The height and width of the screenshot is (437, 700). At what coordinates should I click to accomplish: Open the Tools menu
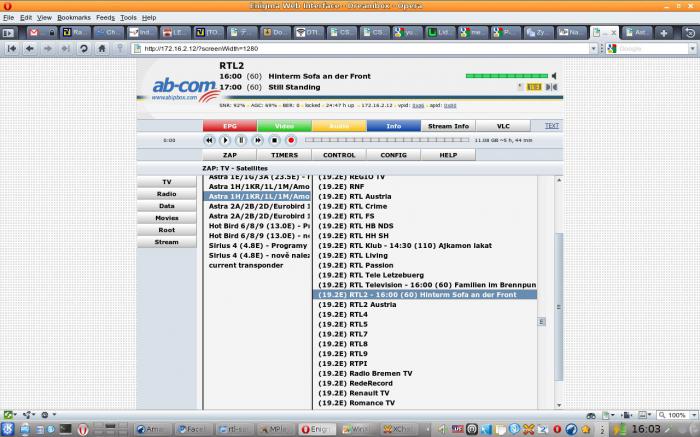128,17
